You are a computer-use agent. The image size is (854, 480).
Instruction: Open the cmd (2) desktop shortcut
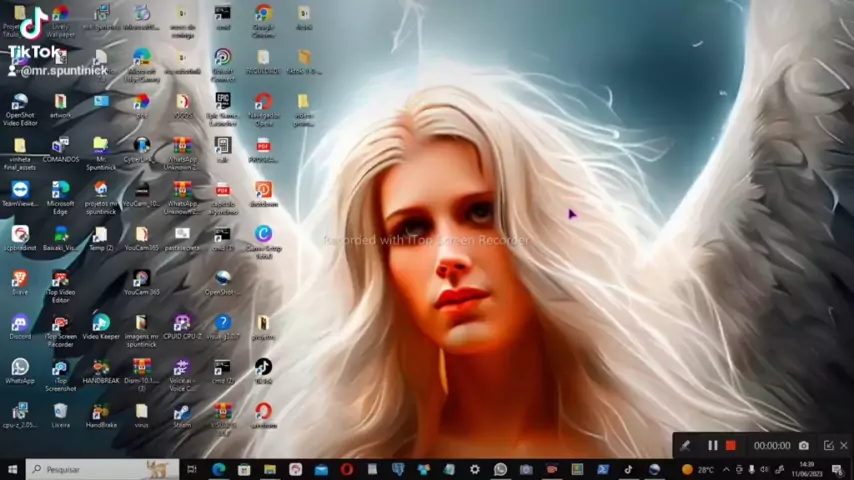[223, 371]
